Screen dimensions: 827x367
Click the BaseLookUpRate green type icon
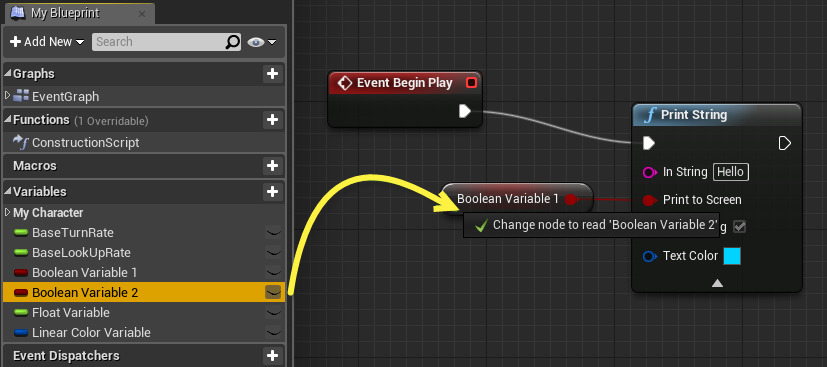(21, 253)
